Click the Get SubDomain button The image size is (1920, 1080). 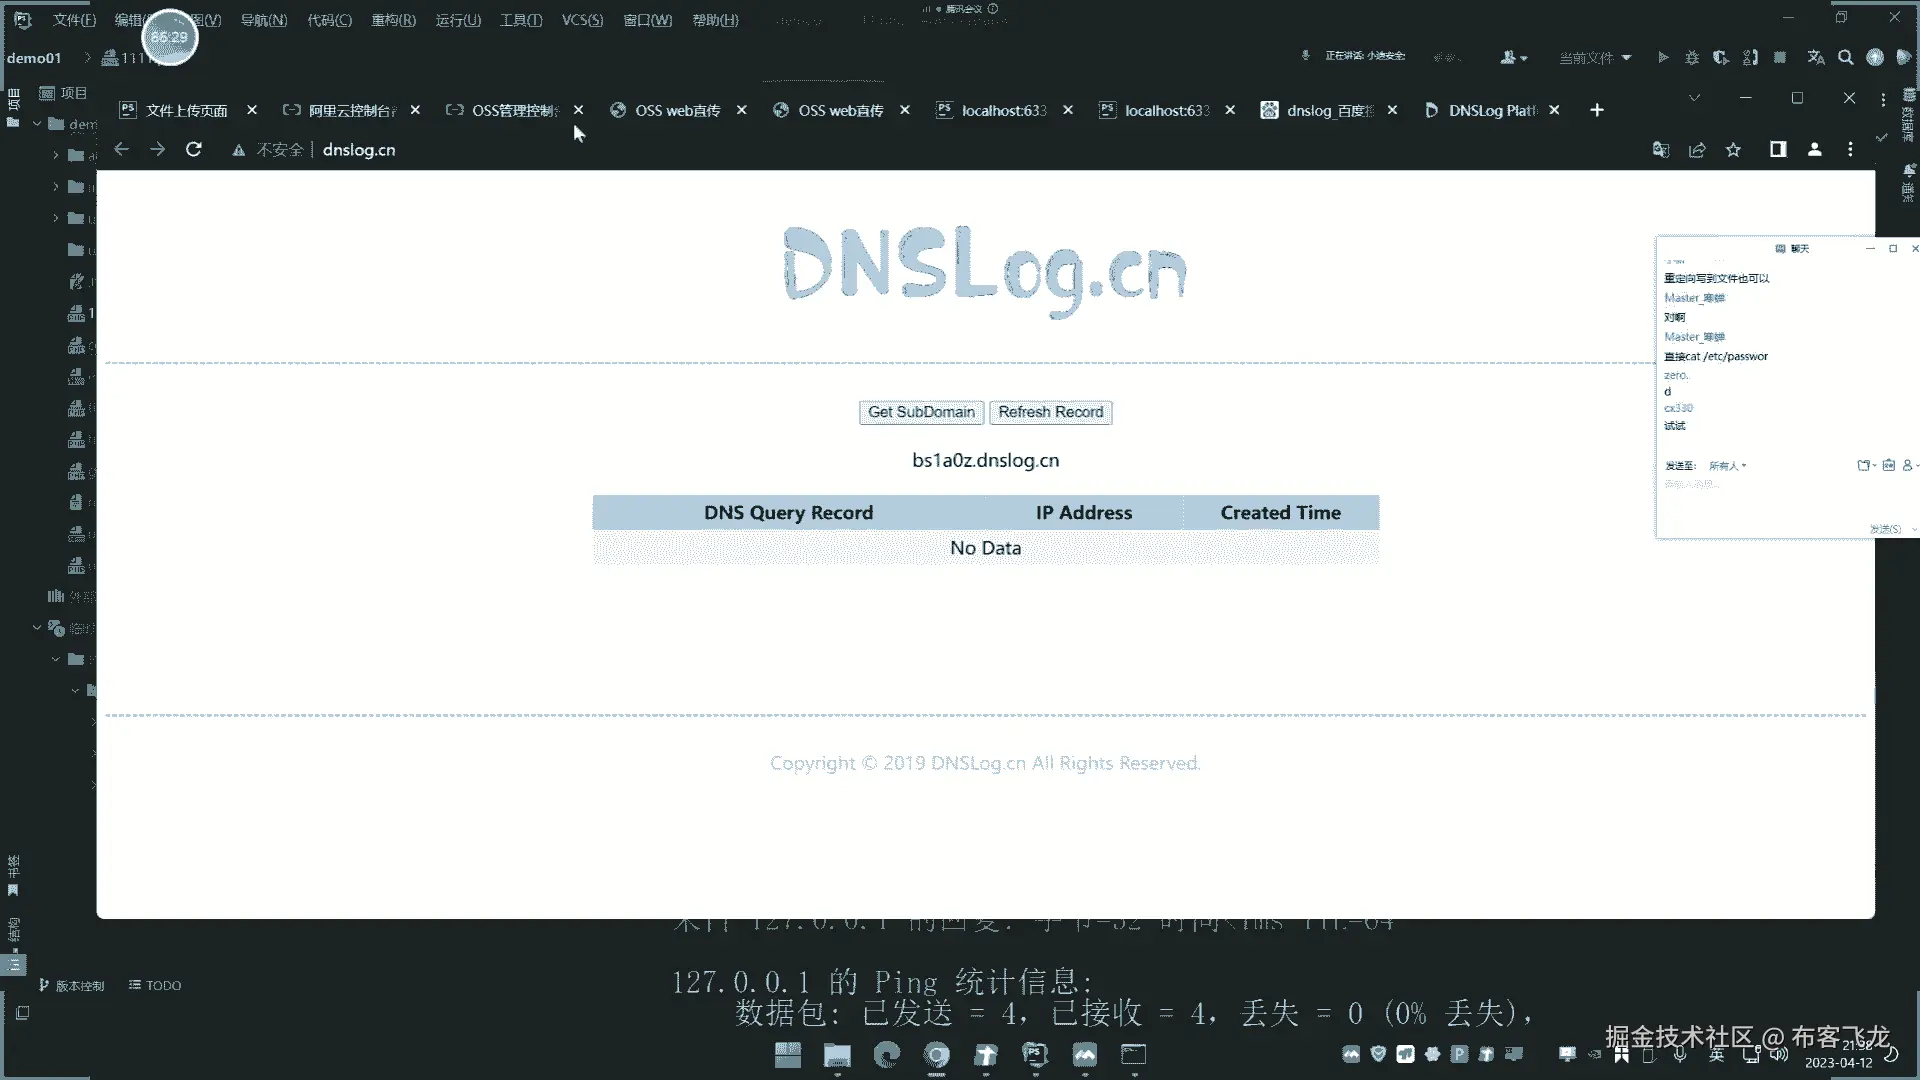click(x=921, y=412)
